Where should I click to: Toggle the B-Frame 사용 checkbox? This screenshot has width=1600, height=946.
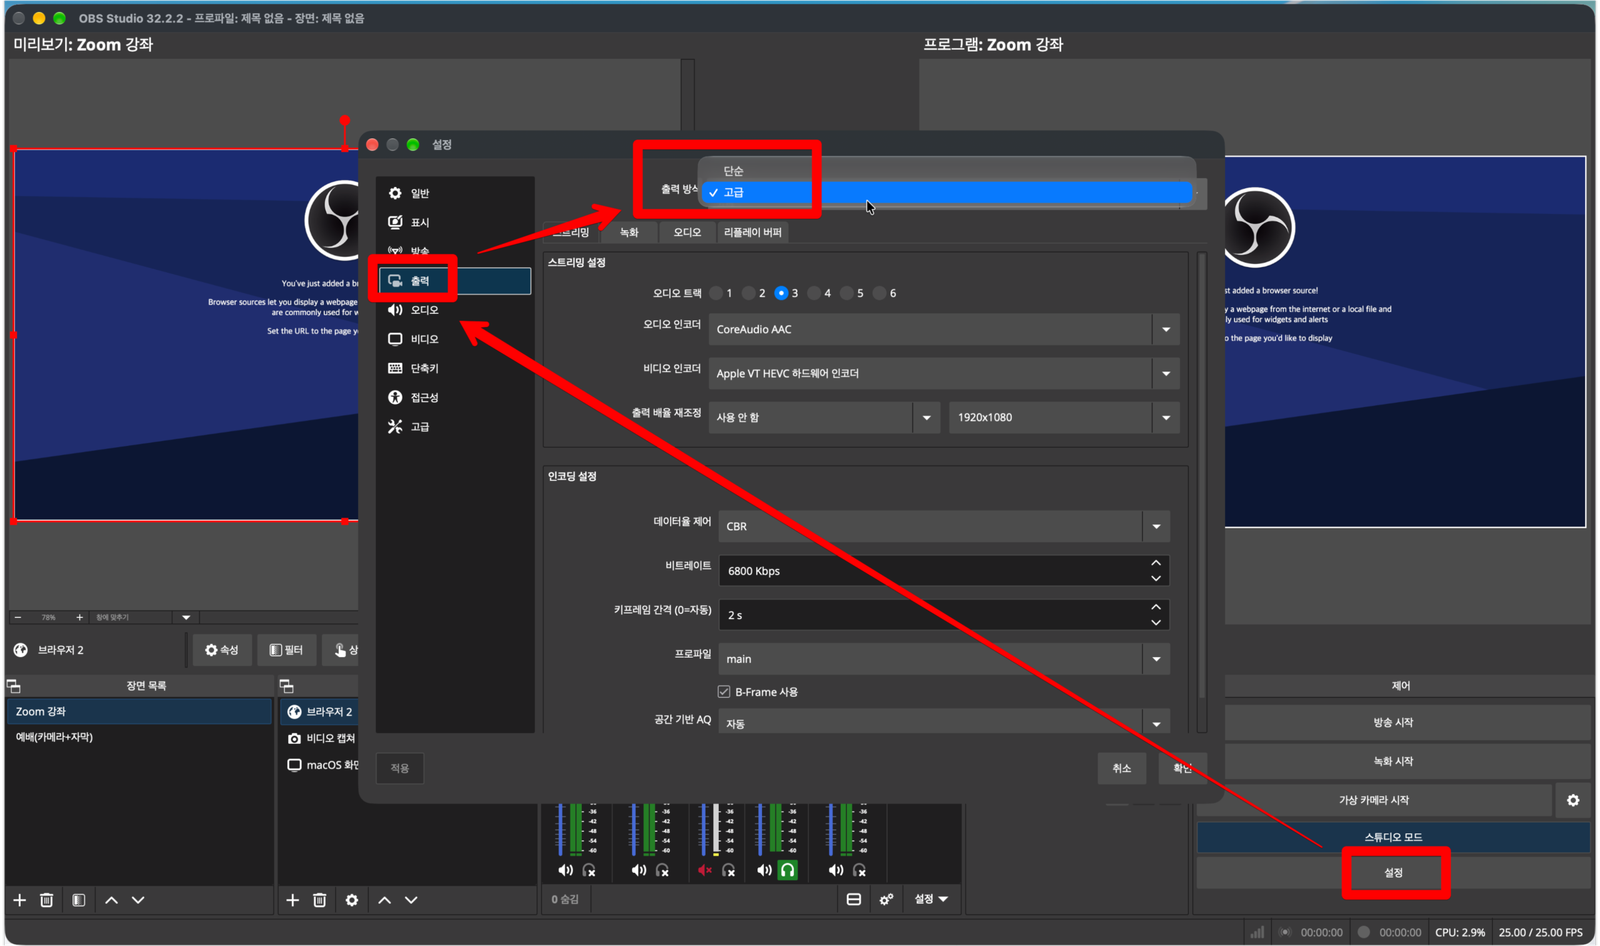[x=724, y=692]
